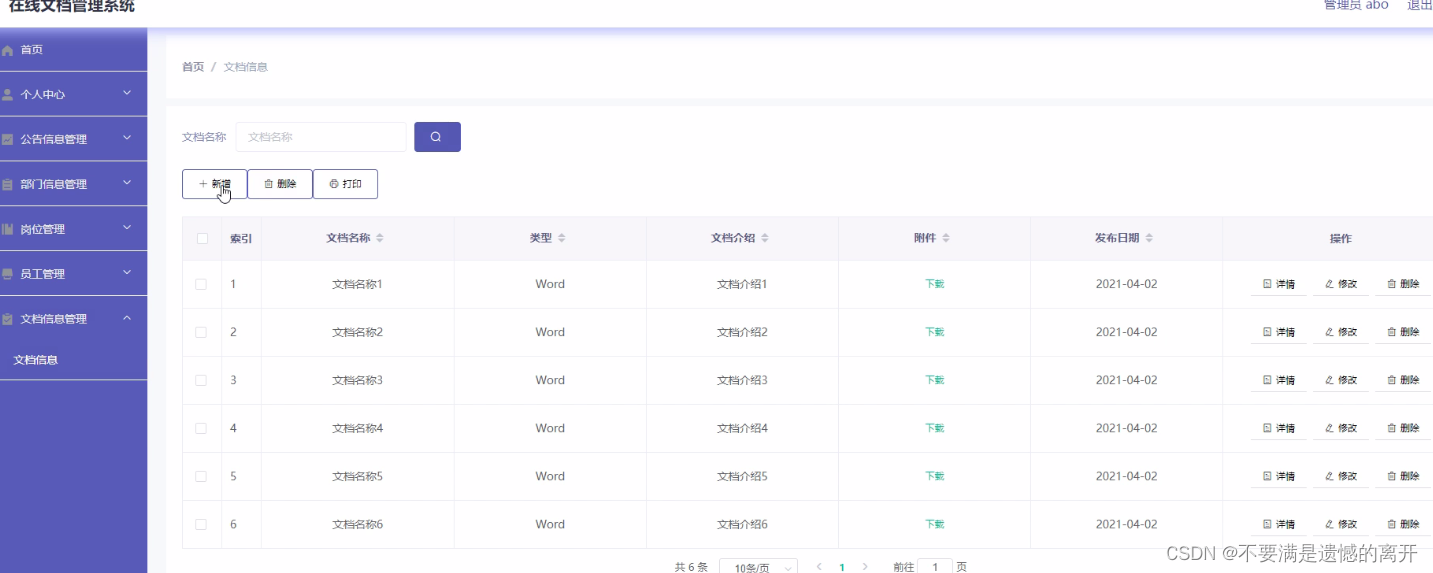Click 退出 to log out

[x=1420, y=5]
